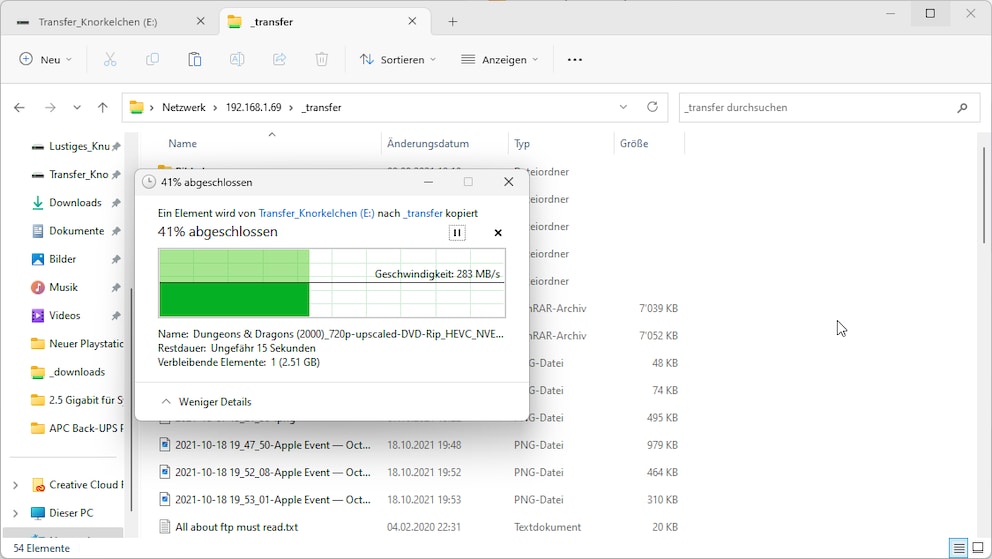Open the Neu dropdown menu
Image resolution: width=992 pixels, height=559 pixels.
(x=46, y=59)
